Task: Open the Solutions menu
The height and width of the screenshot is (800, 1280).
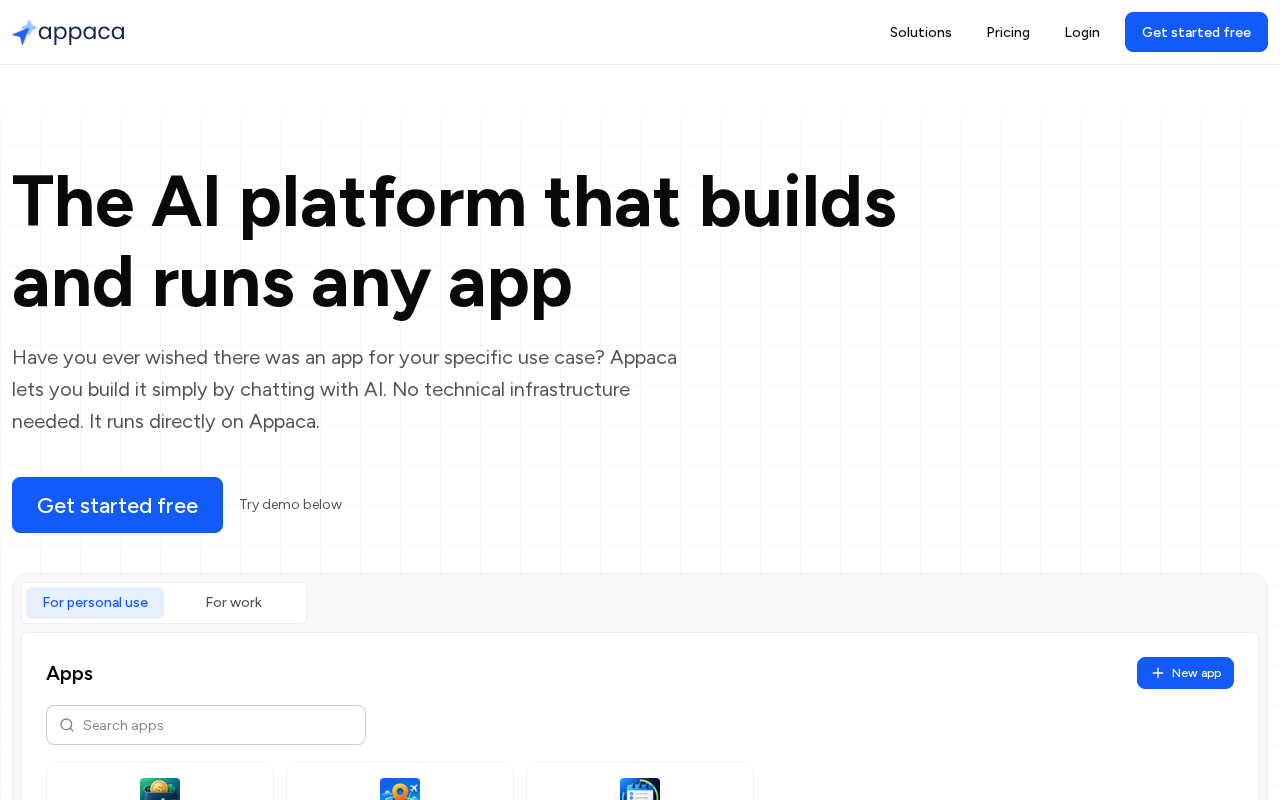Action: [921, 32]
